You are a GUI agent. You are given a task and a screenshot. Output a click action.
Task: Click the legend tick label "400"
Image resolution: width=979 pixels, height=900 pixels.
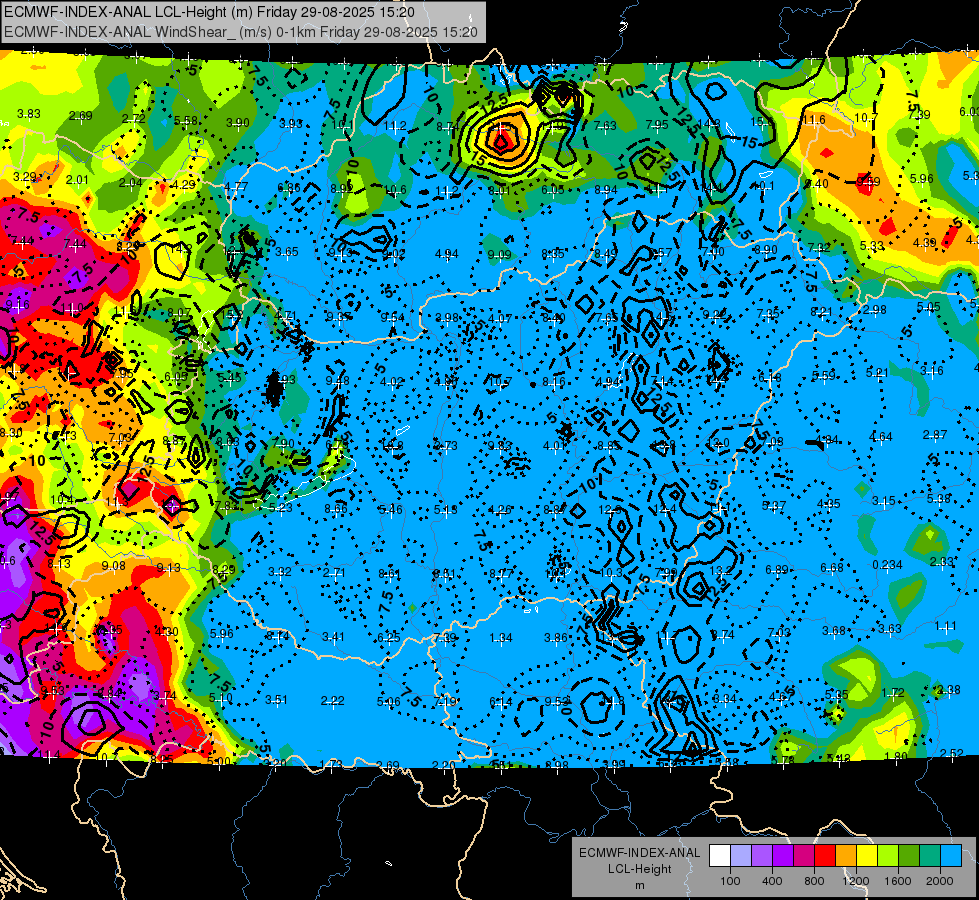tap(772, 881)
